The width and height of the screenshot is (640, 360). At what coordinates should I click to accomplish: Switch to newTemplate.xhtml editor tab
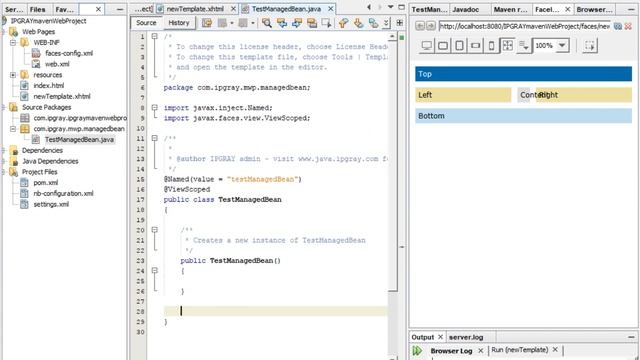pyautogui.click(x=195, y=9)
